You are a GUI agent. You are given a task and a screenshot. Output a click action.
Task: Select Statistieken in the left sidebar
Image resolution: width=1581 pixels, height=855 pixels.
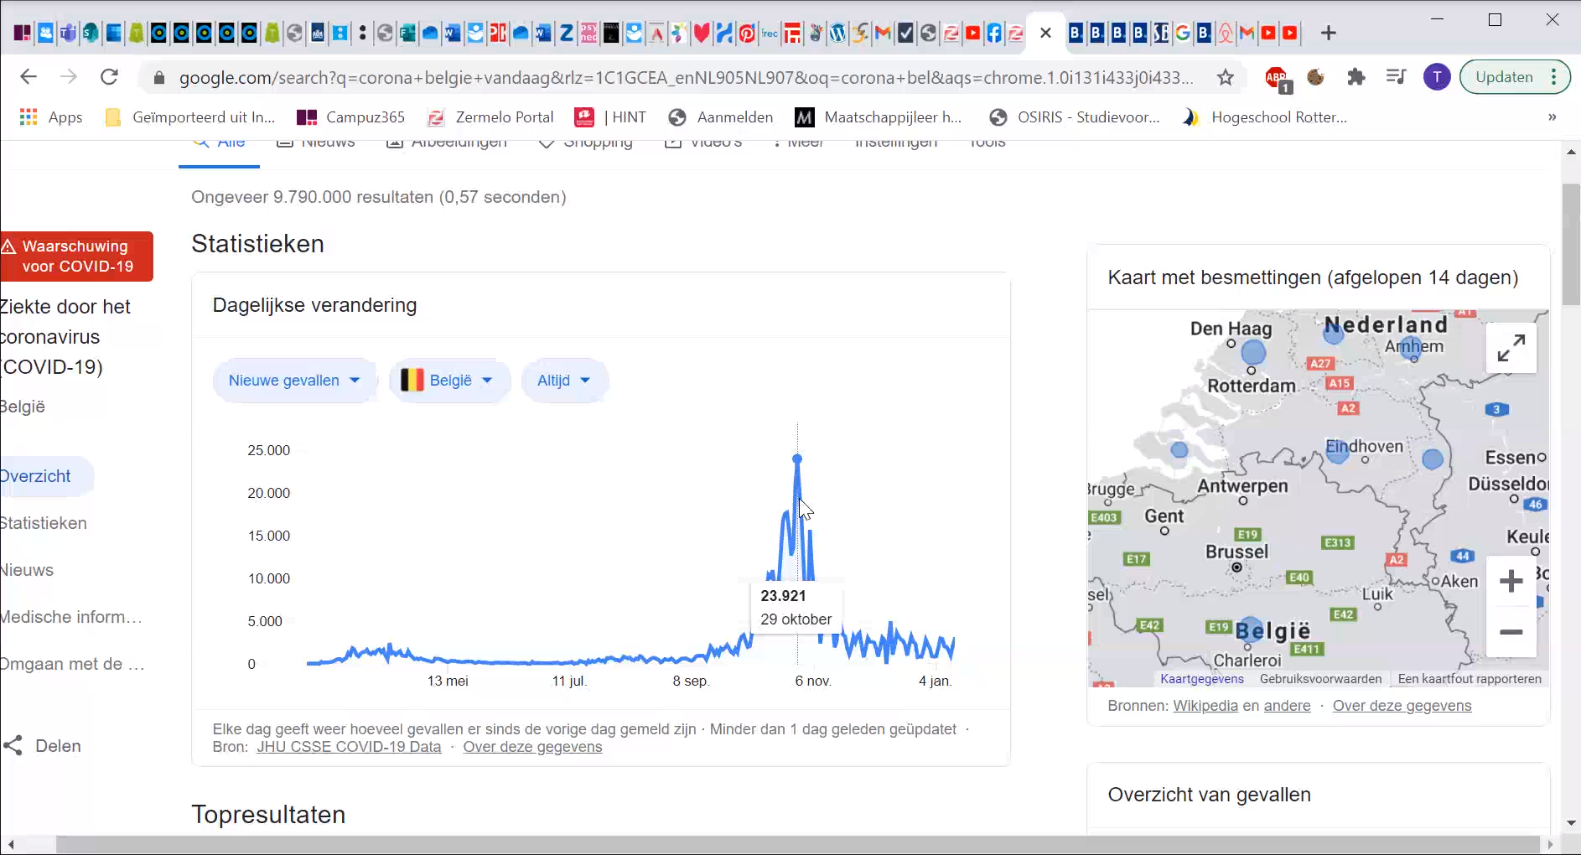[x=43, y=523]
